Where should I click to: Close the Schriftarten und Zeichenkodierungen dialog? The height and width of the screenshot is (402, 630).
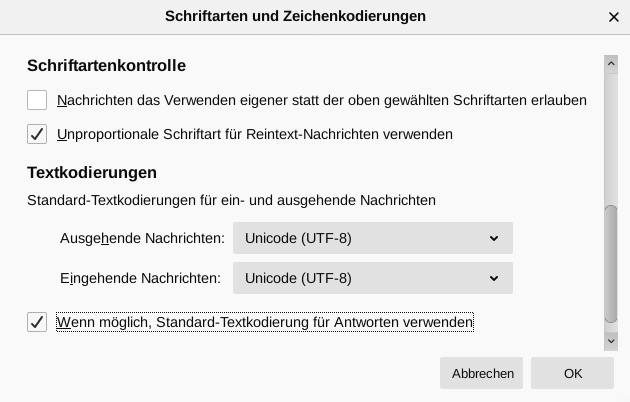(613, 17)
